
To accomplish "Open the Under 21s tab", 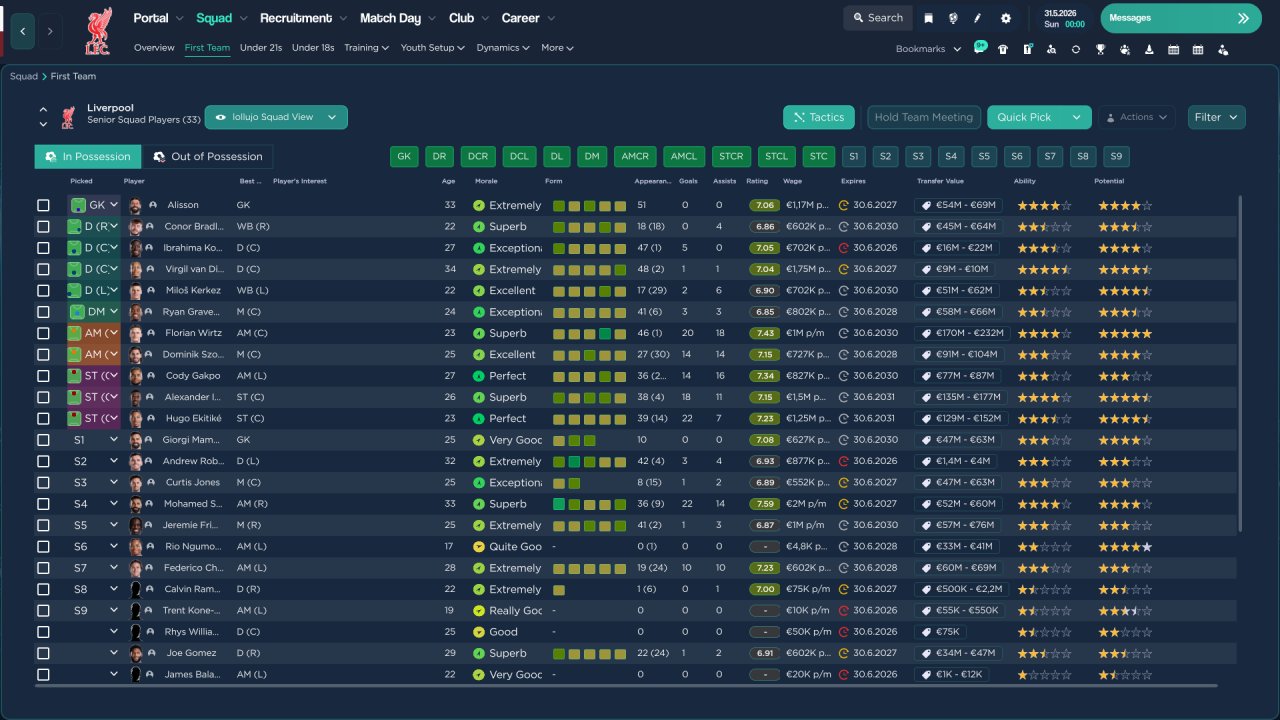I will pos(261,48).
